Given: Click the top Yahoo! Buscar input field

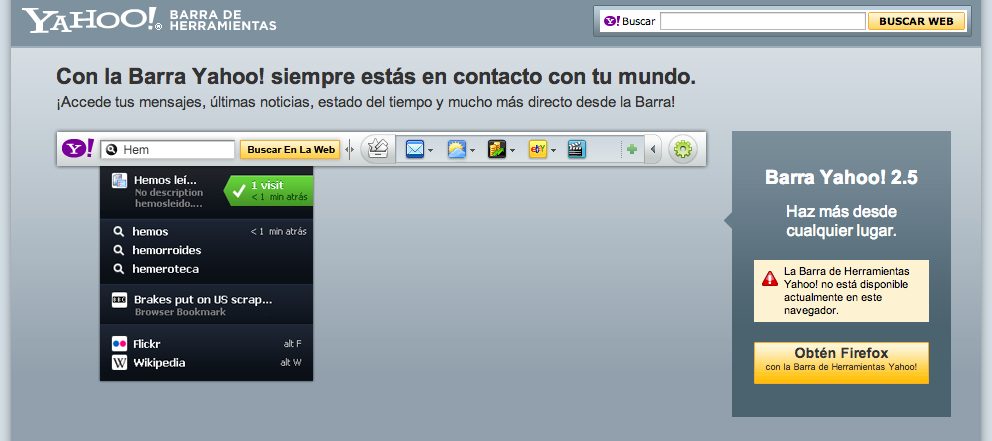Looking at the screenshot, I should click(x=761, y=21).
